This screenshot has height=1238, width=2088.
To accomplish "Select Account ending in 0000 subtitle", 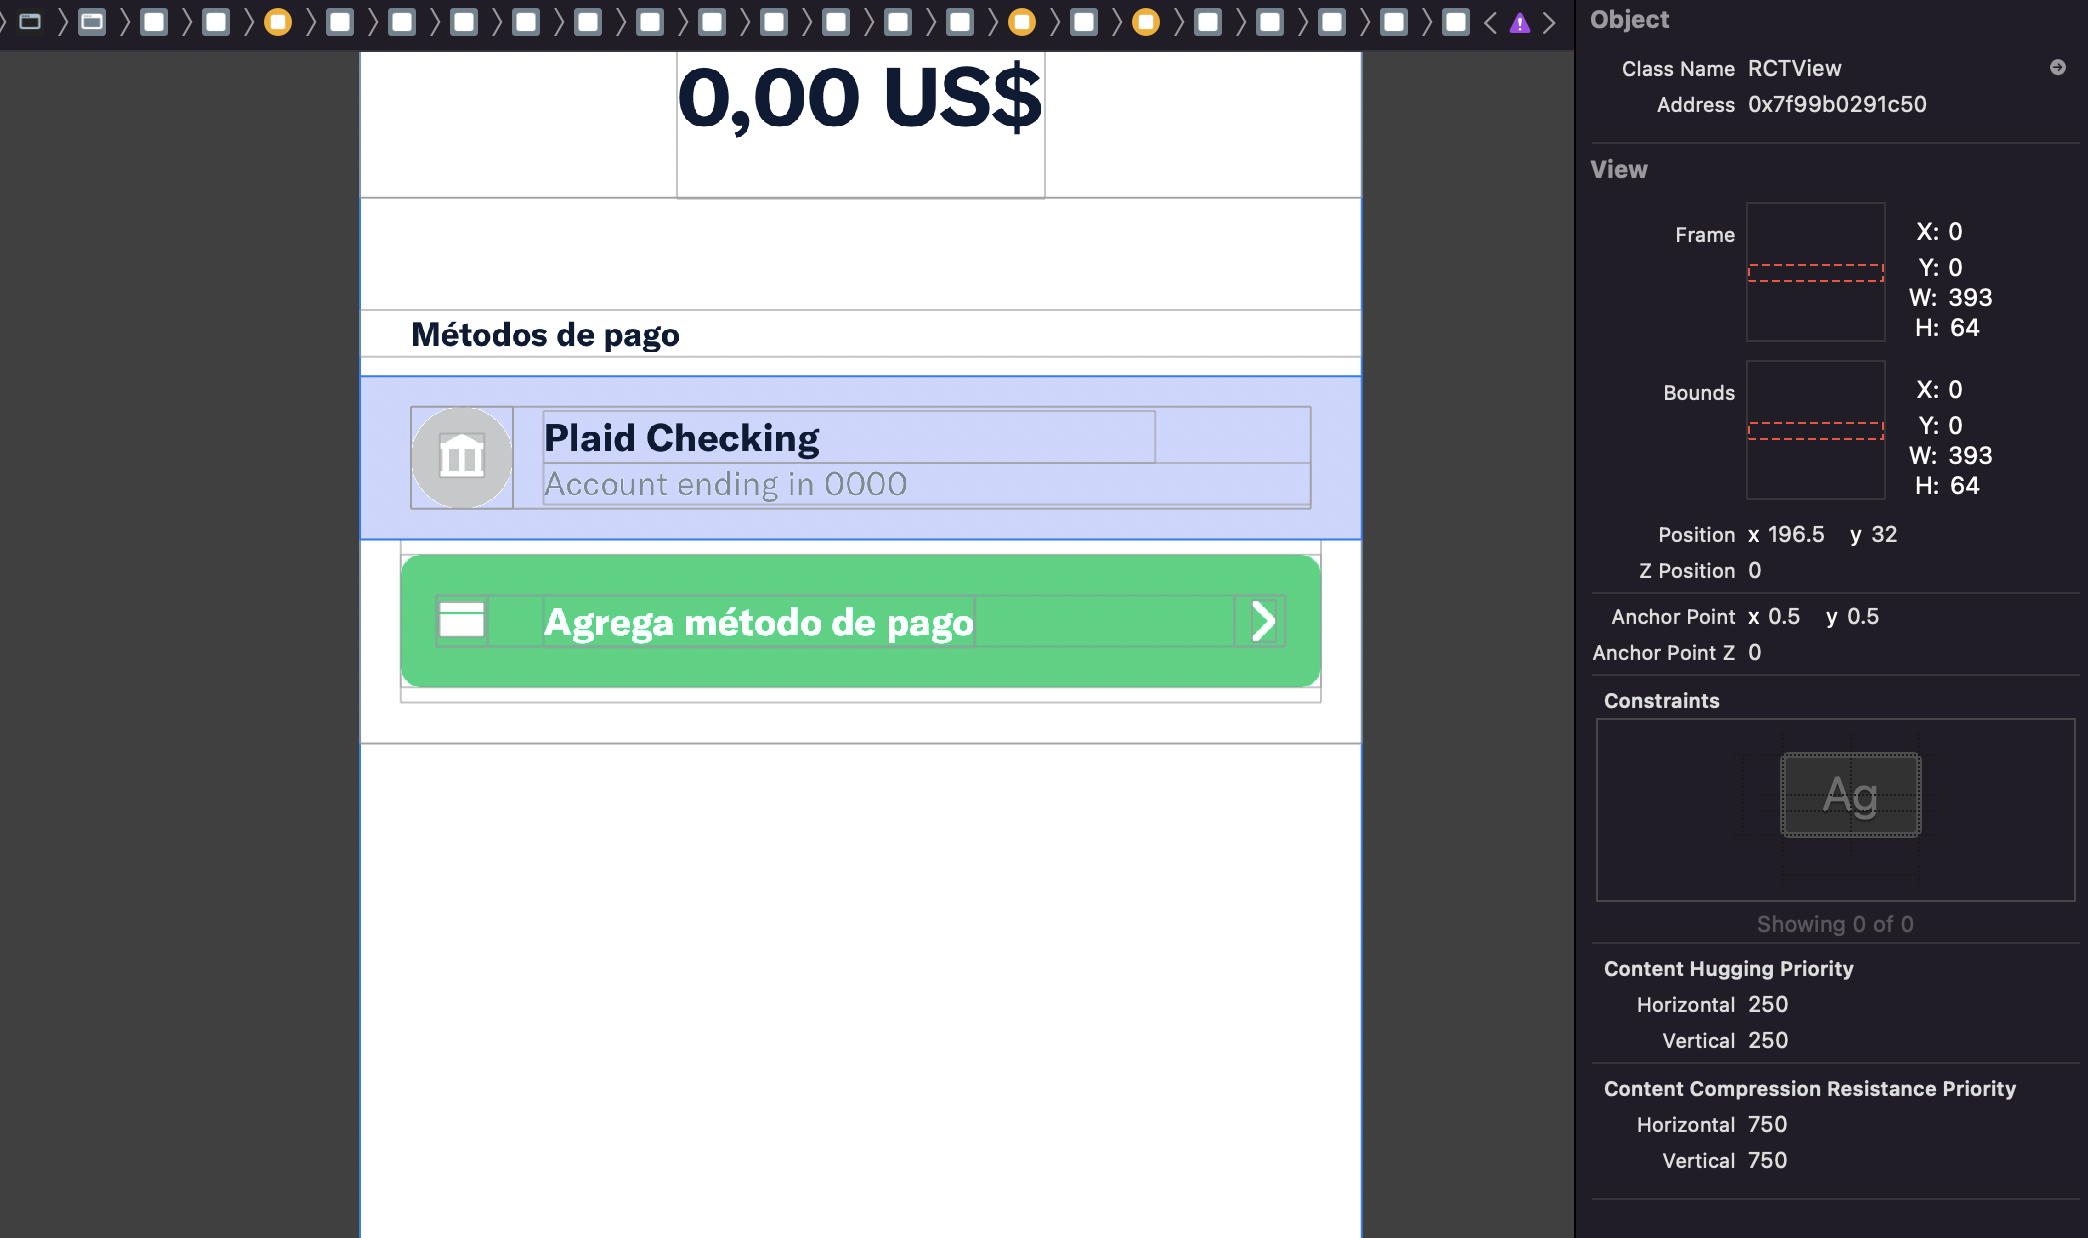I will (725, 484).
